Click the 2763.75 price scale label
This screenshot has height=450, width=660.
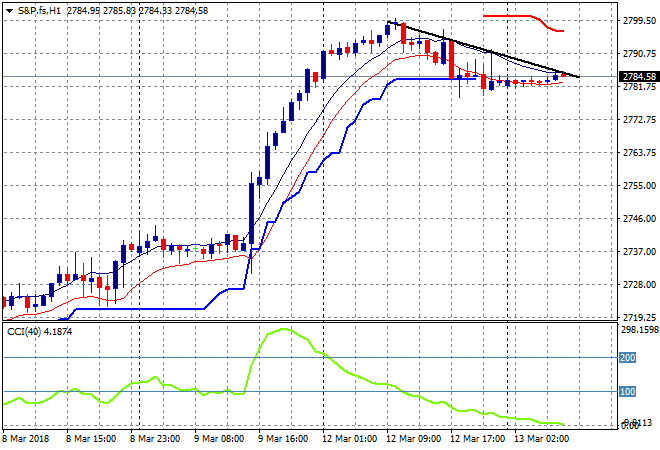[637, 152]
